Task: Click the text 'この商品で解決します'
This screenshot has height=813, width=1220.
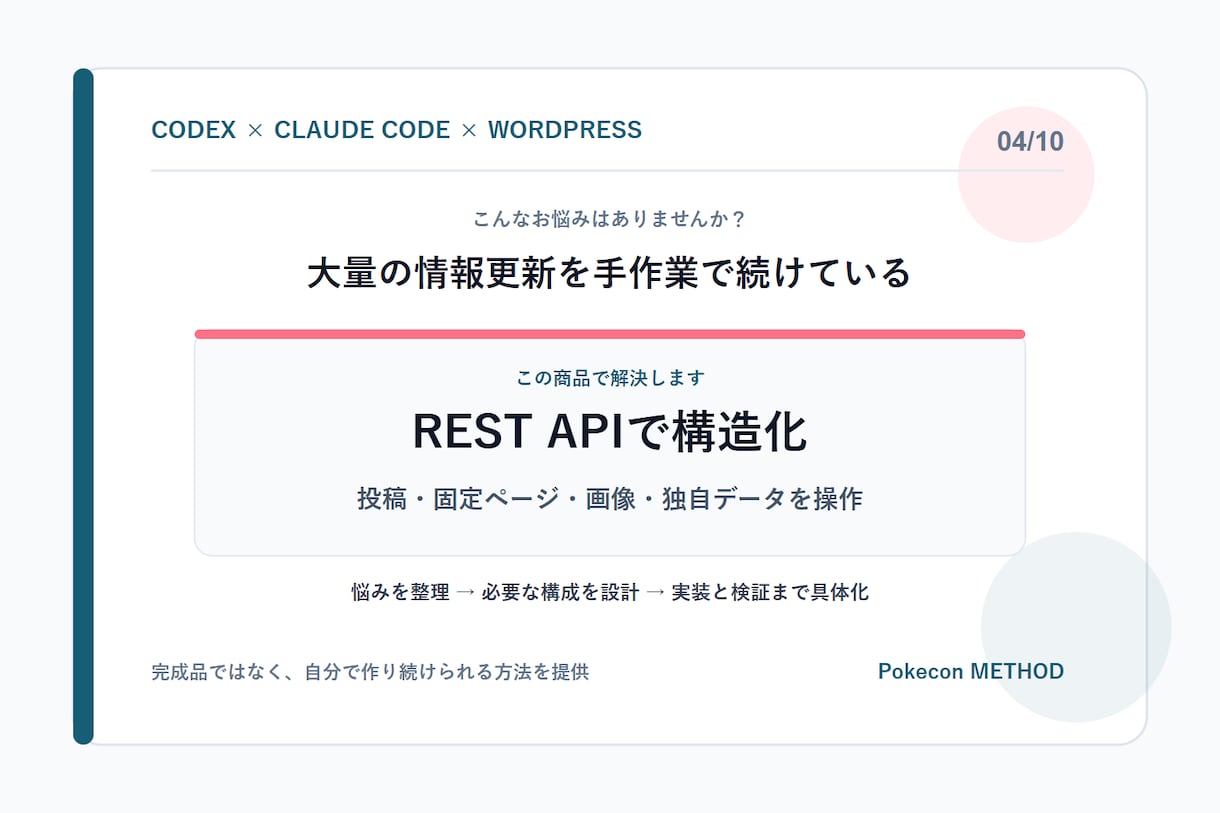Action: [610, 378]
